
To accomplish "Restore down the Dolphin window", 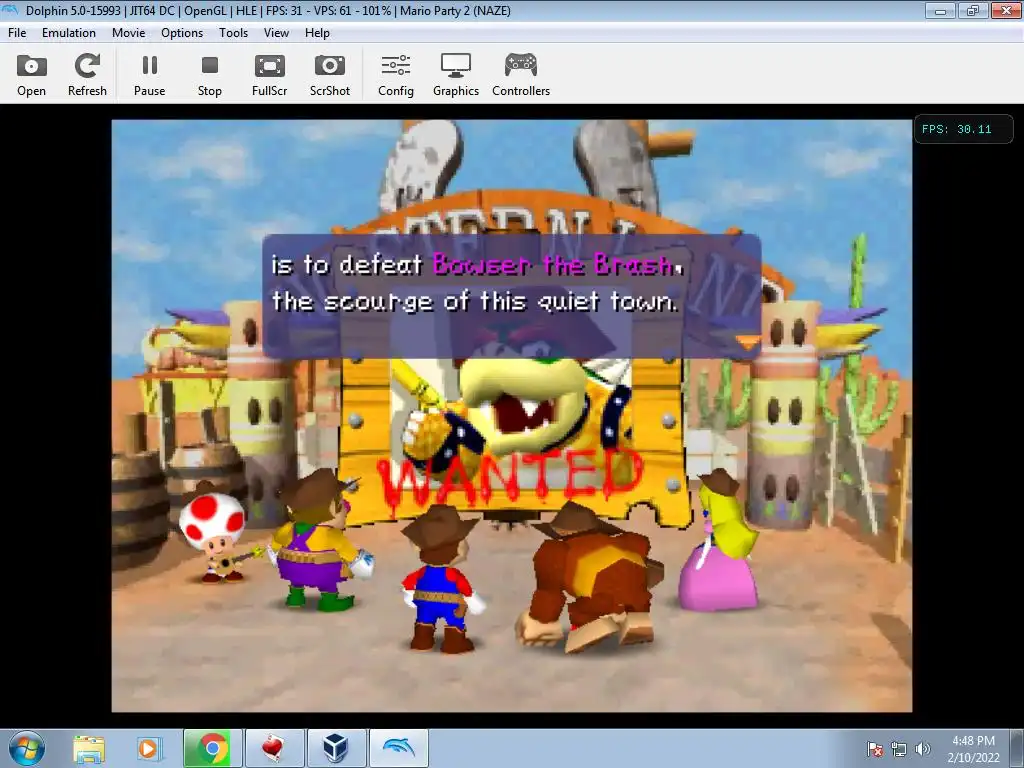I will [x=973, y=10].
